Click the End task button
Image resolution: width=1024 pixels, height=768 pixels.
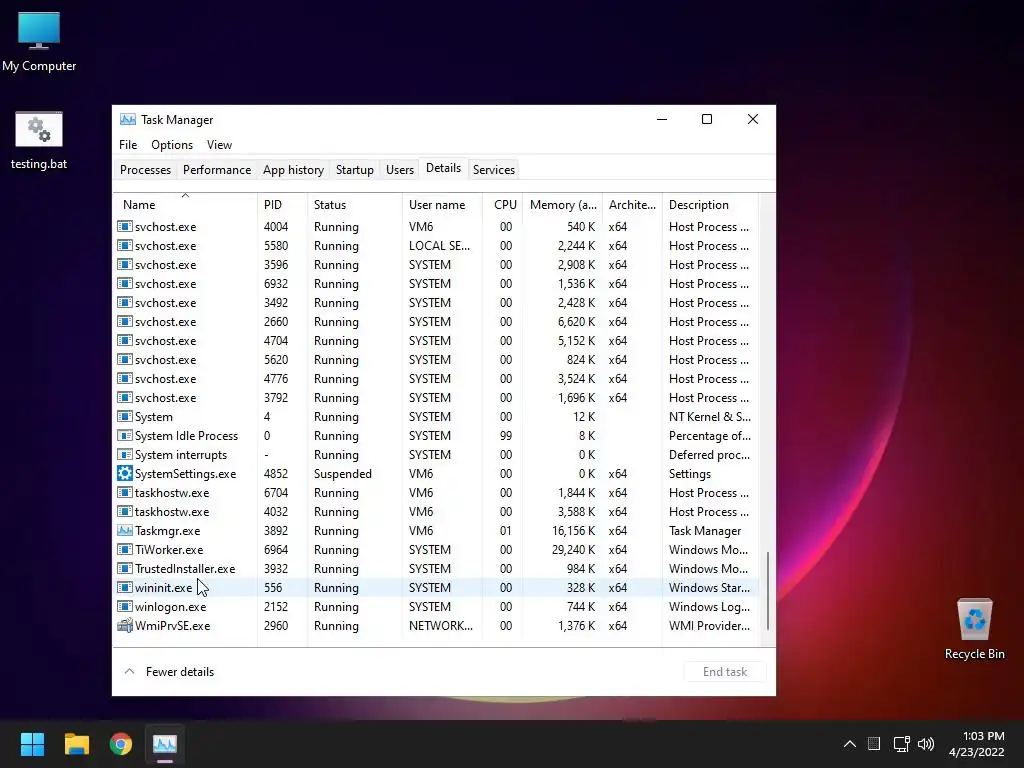tap(725, 671)
